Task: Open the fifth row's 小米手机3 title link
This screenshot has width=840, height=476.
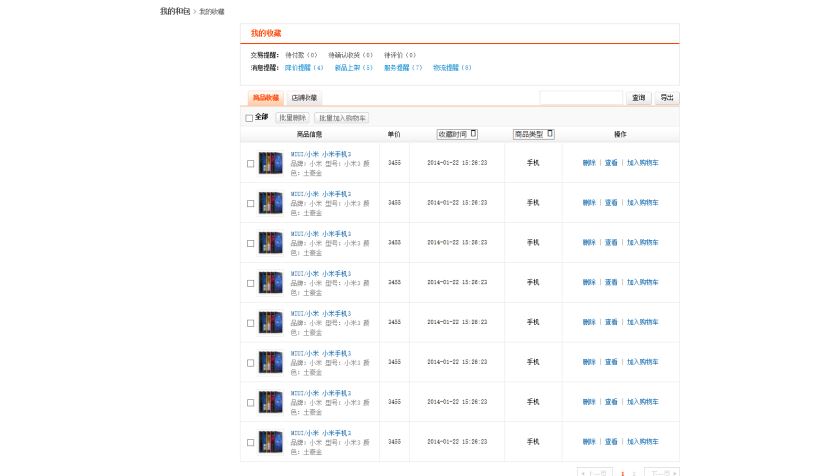Action: click(x=321, y=314)
